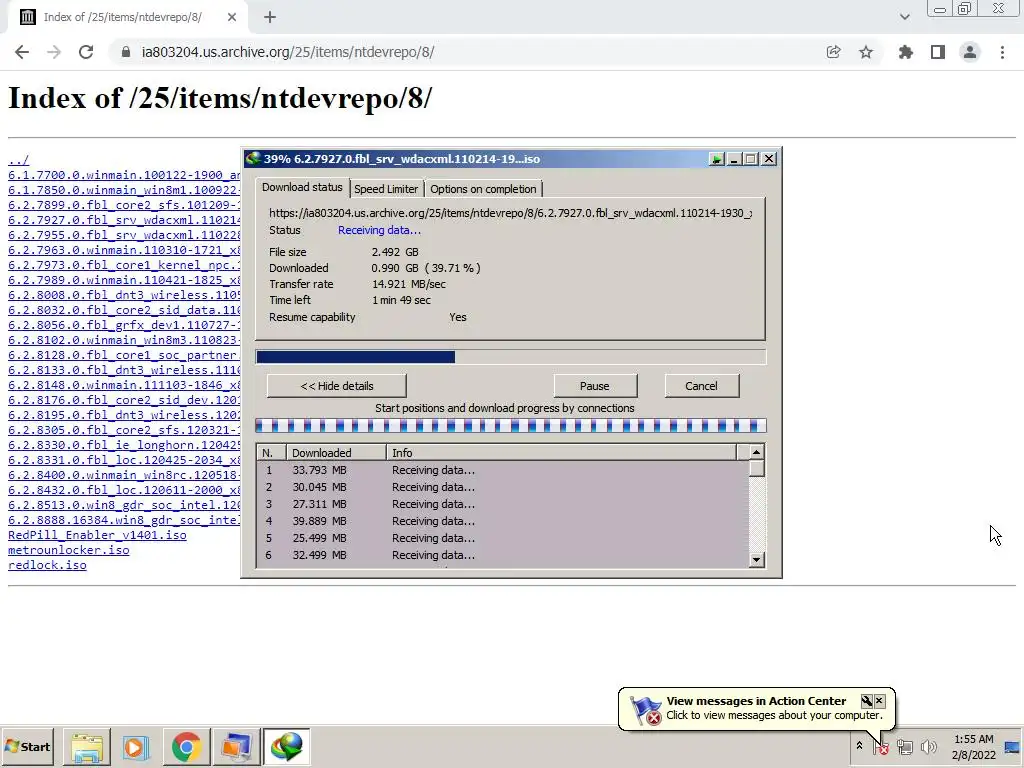Switch to the Speed Limiter tab
1024x768 pixels.
[386, 189]
